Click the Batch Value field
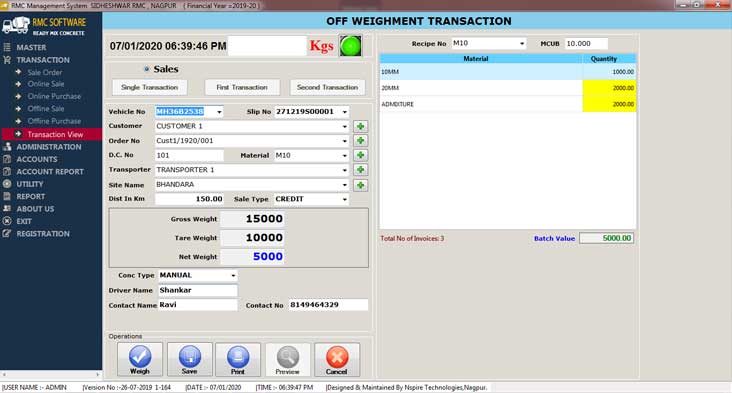Viewport: 732px width, 393px height. point(606,238)
